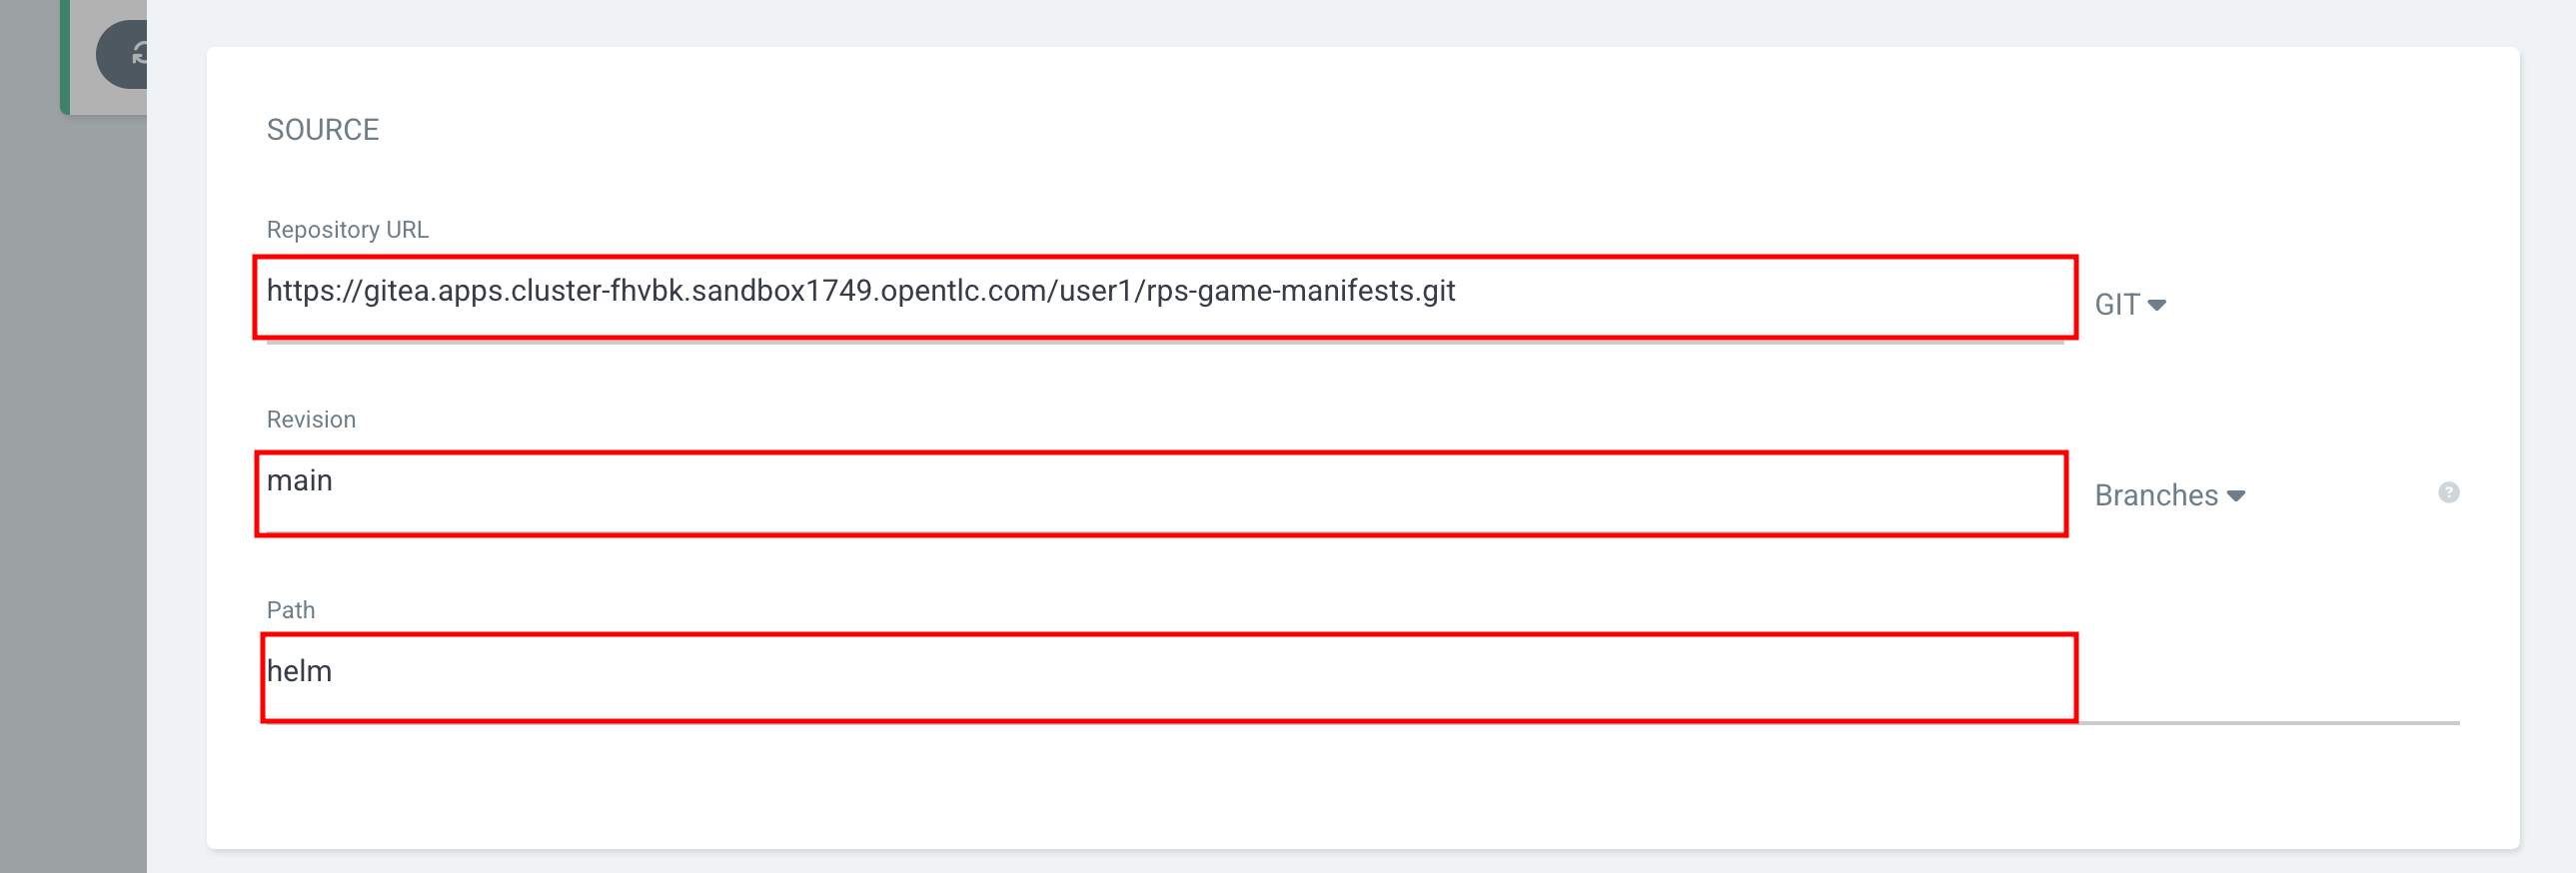Image resolution: width=2576 pixels, height=873 pixels.
Task: Open the GIT repository type dropdown
Action: coord(2130,304)
